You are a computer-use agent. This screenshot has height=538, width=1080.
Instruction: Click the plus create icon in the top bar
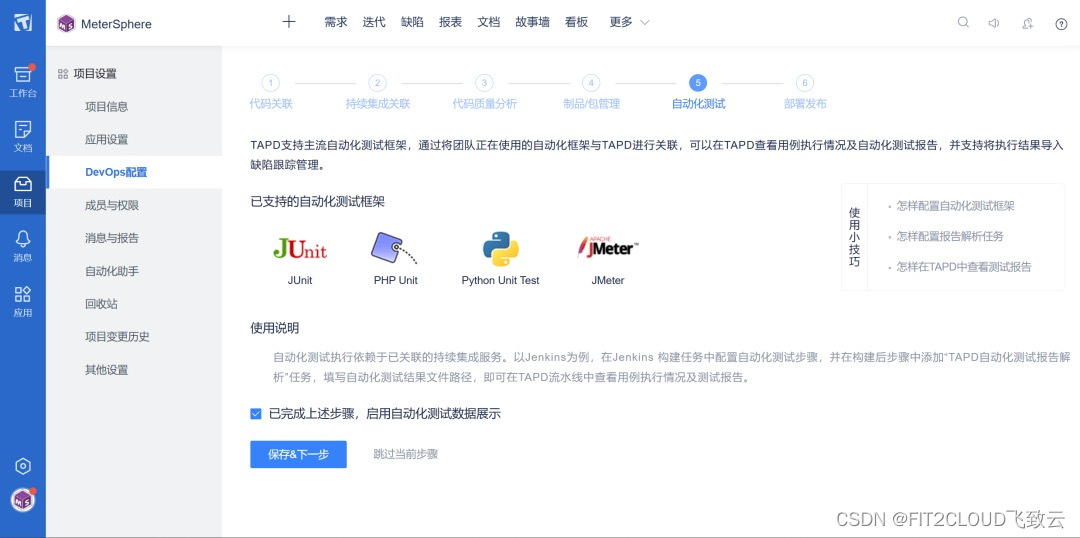click(x=289, y=22)
